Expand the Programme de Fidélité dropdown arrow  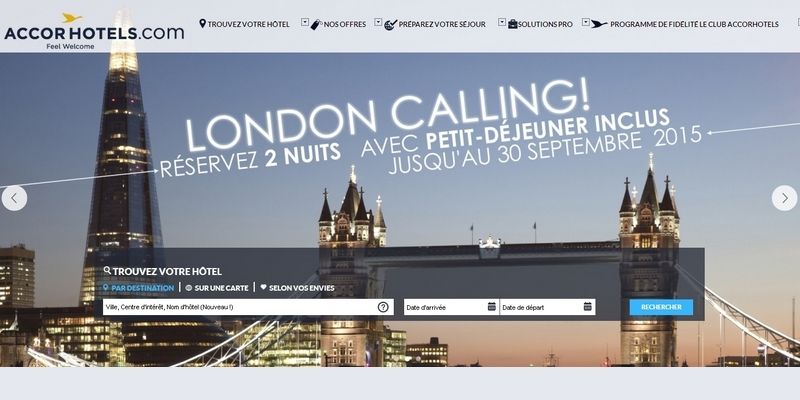586,22
